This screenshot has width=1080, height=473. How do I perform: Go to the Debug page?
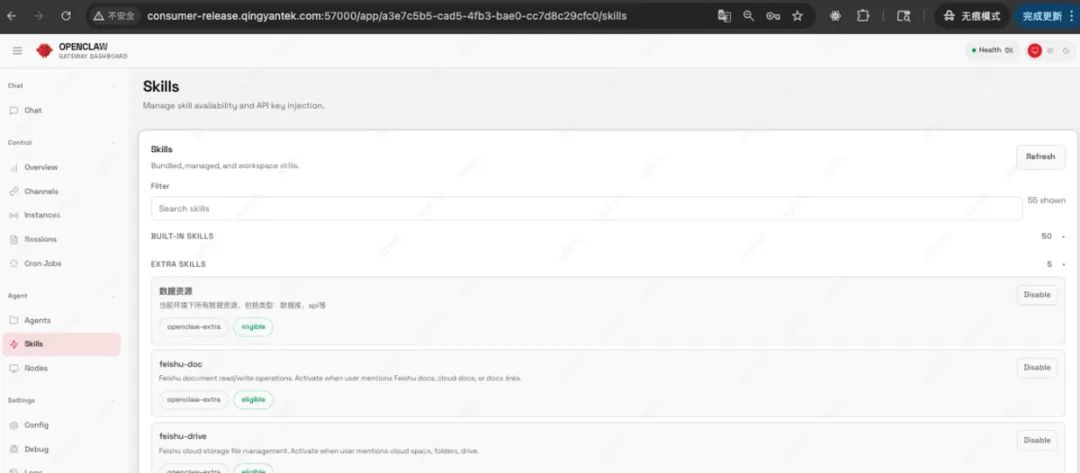(36, 449)
